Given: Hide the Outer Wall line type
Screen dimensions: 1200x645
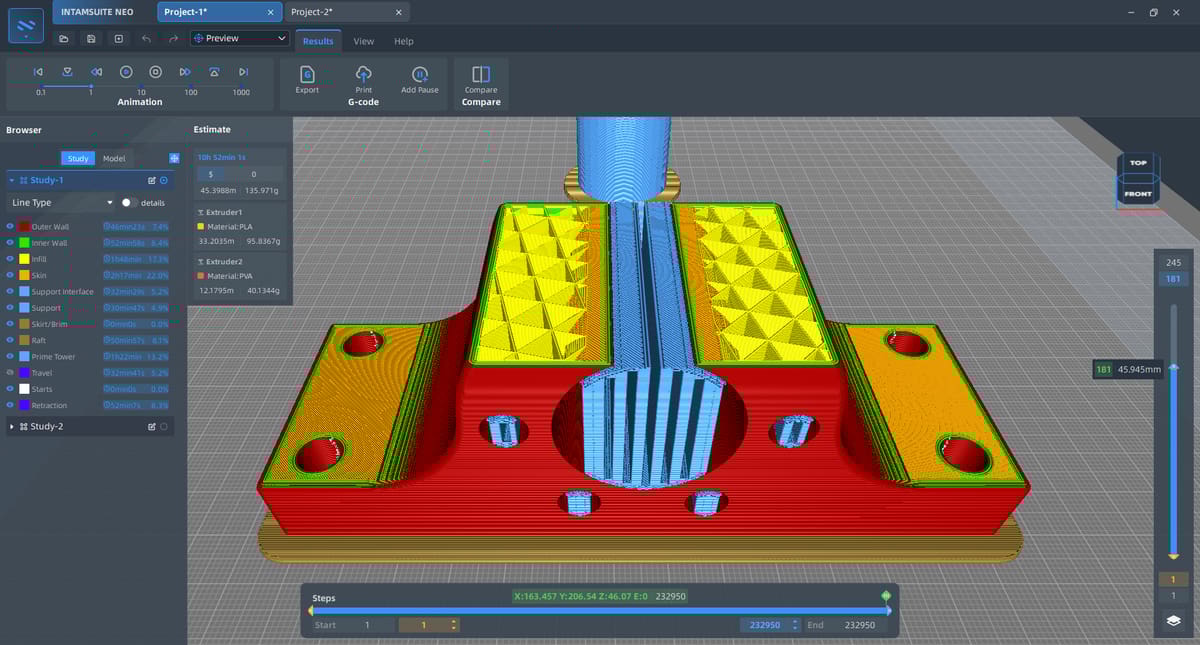Looking at the screenshot, I should pyautogui.click(x=9, y=225).
